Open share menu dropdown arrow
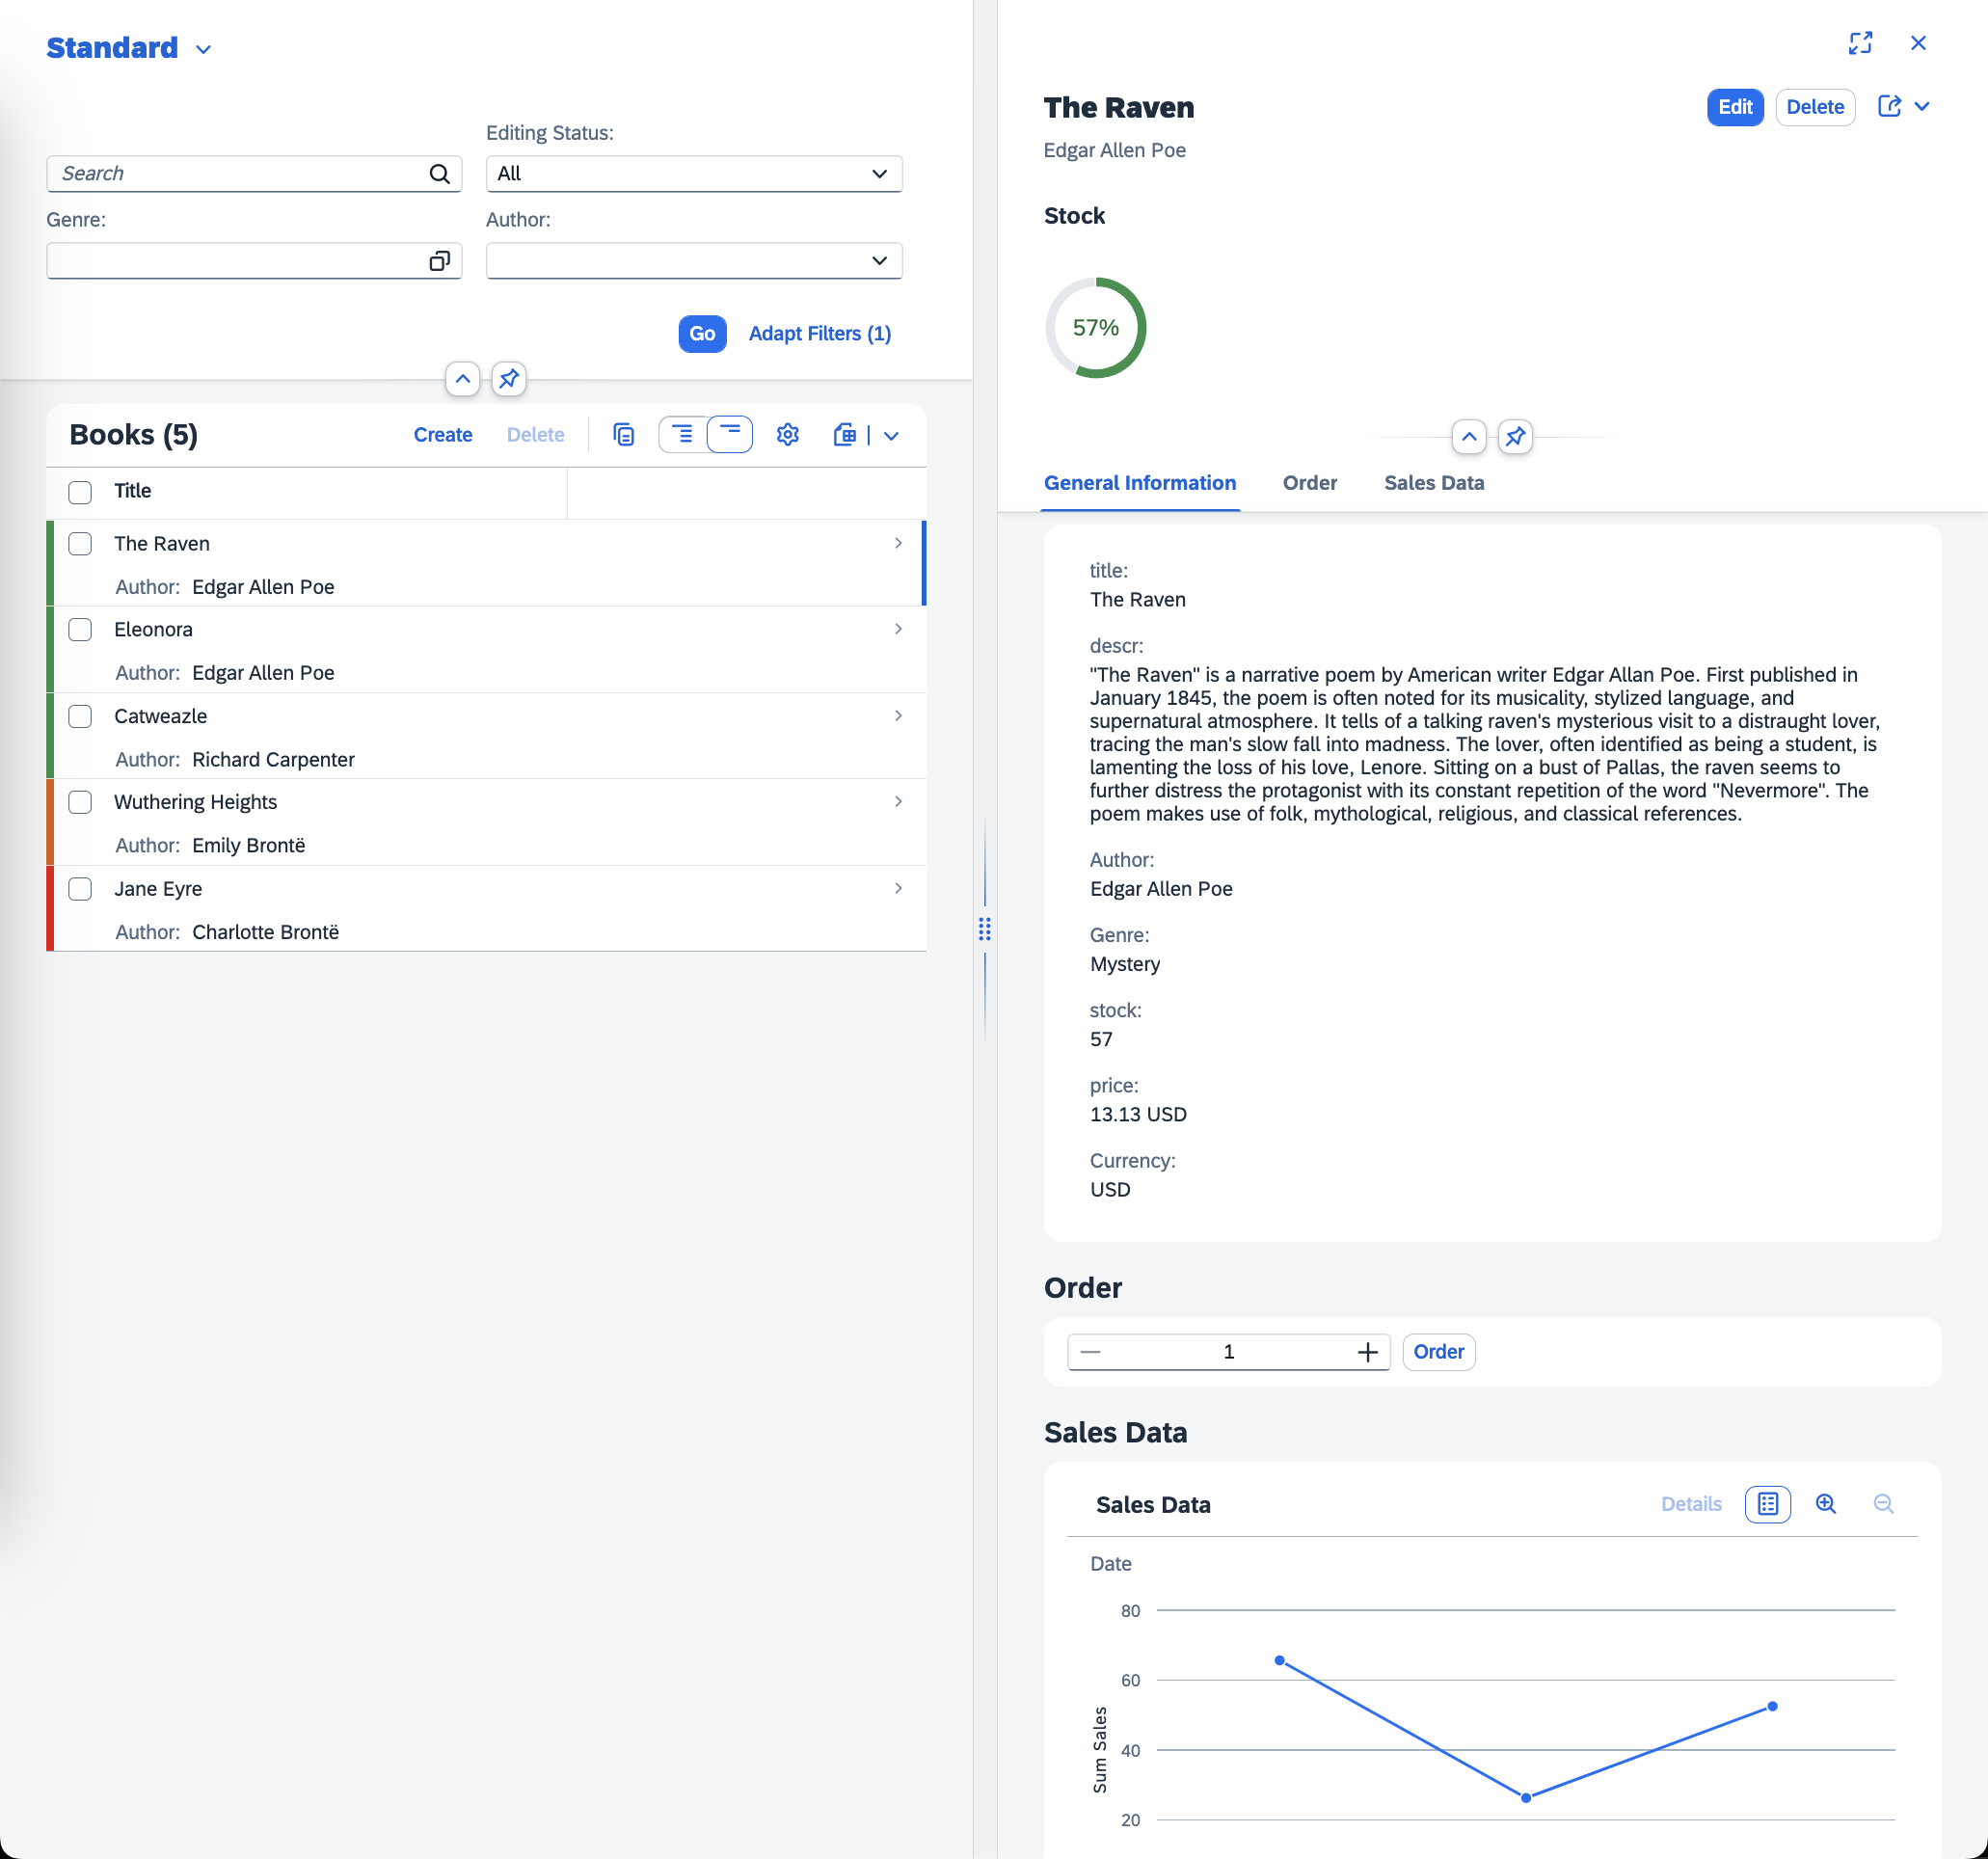Screen dimensions: 1988x1859 (1922, 107)
